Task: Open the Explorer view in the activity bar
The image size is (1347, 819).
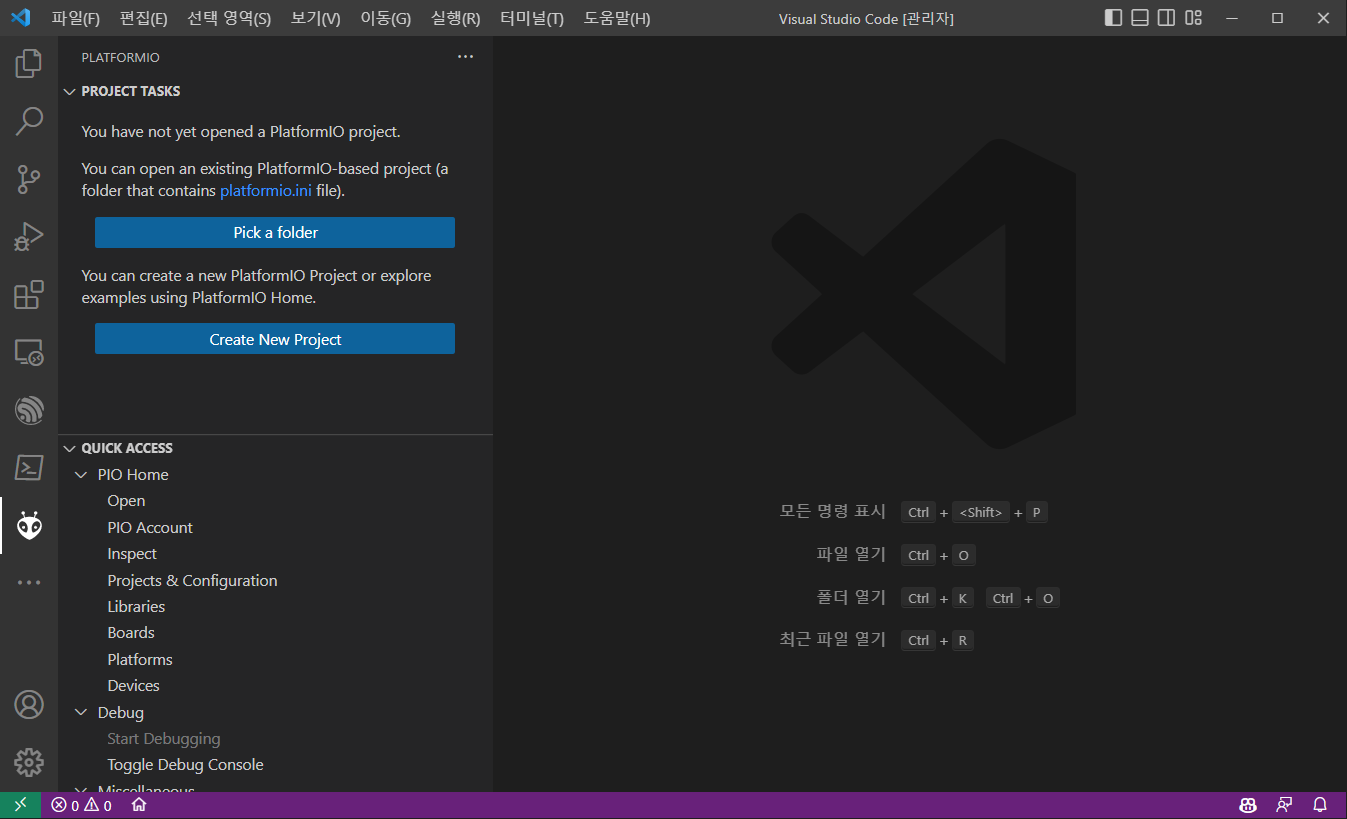Action: pos(29,64)
